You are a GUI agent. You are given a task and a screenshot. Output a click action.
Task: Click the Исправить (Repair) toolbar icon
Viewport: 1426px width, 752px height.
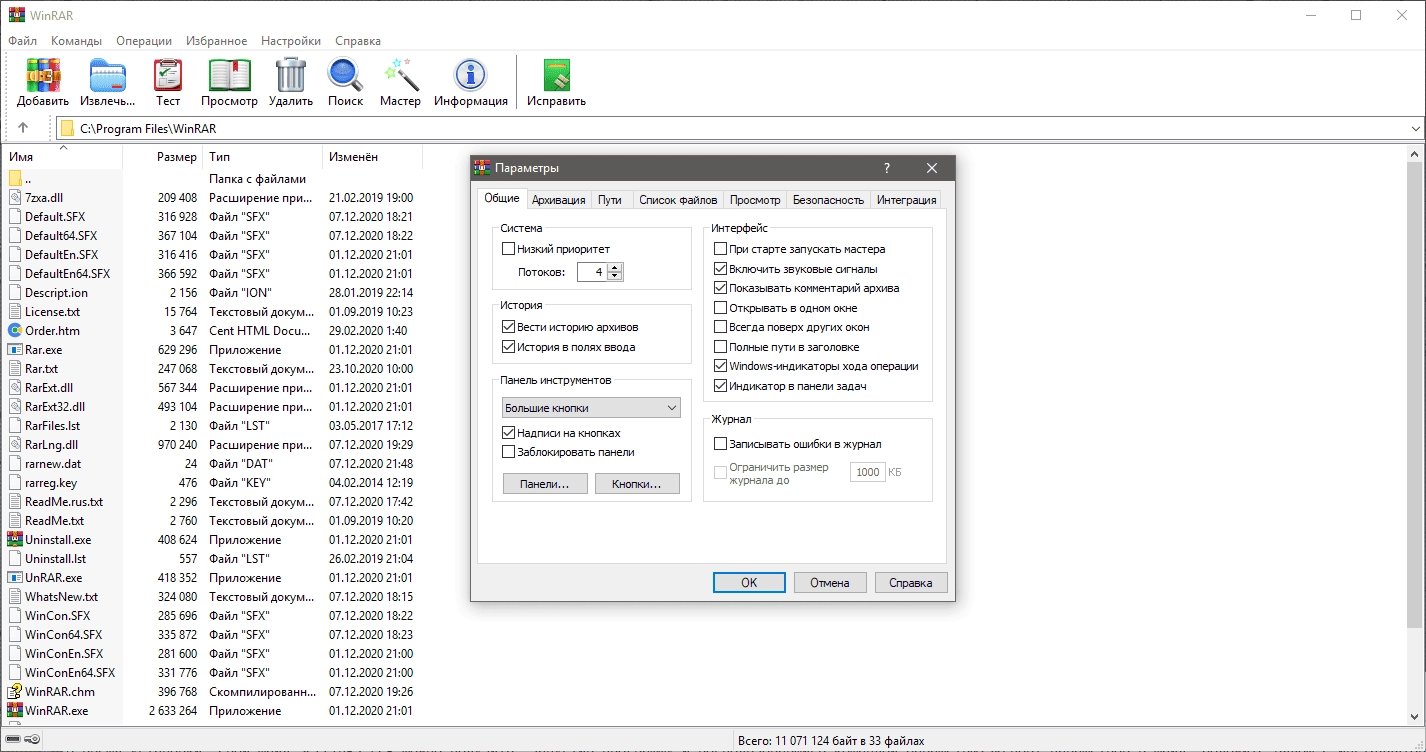(556, 75)
